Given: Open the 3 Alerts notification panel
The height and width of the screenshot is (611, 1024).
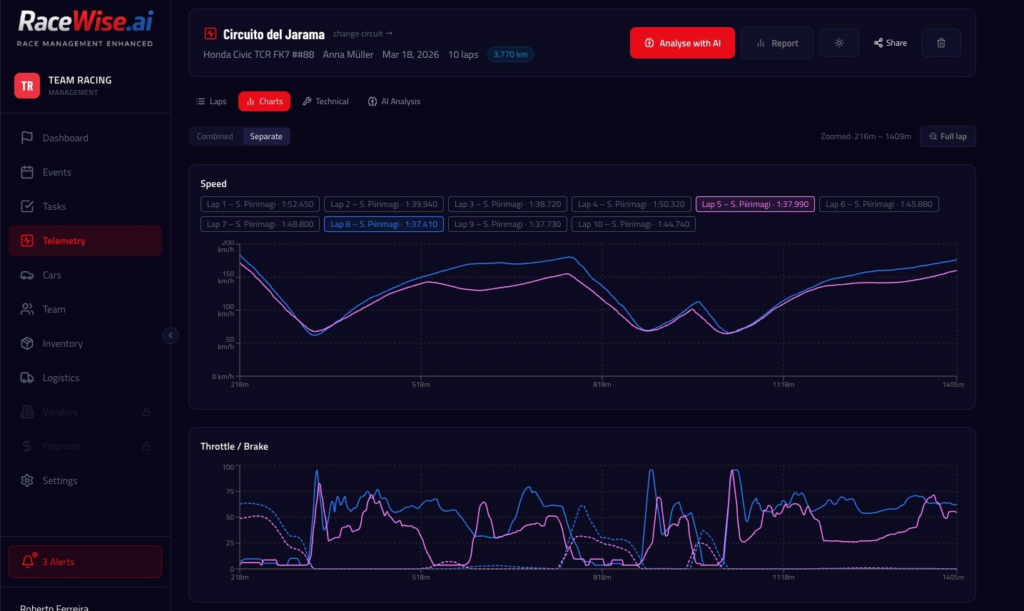Looking at the screenshot, I should click(x=85, y=562).
